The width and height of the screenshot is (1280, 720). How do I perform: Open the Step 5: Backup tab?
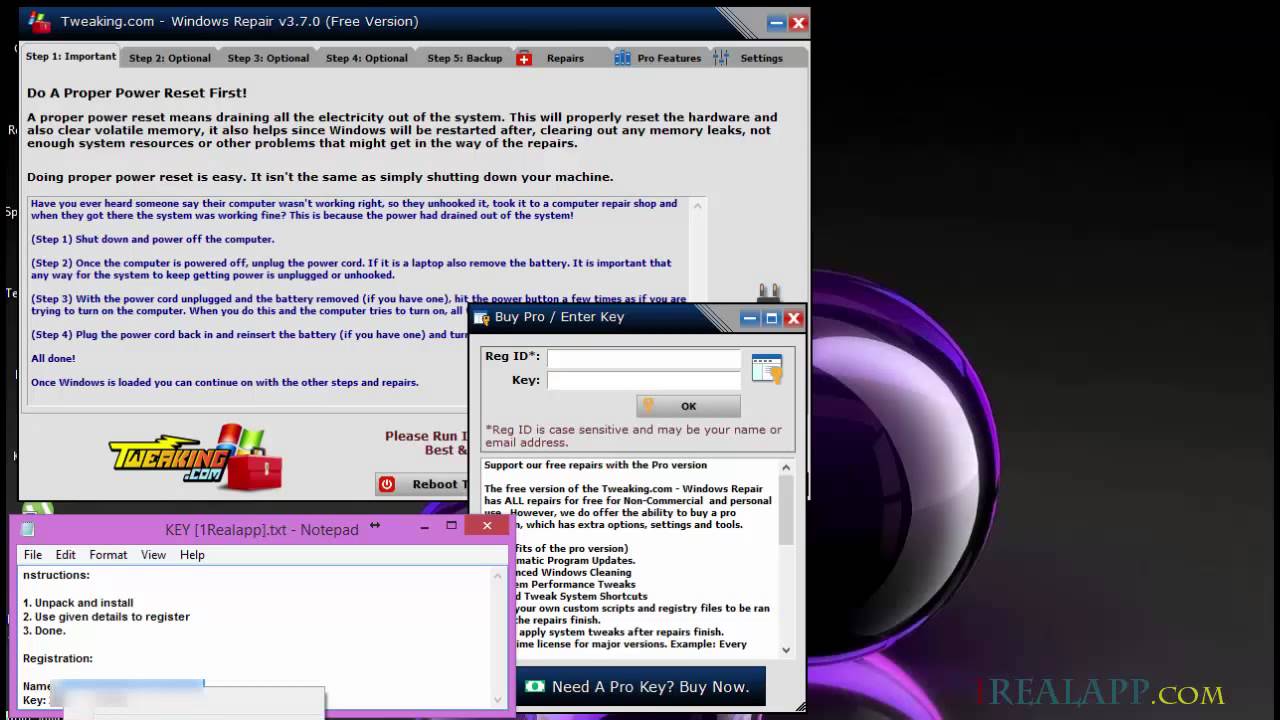[464, 58]
